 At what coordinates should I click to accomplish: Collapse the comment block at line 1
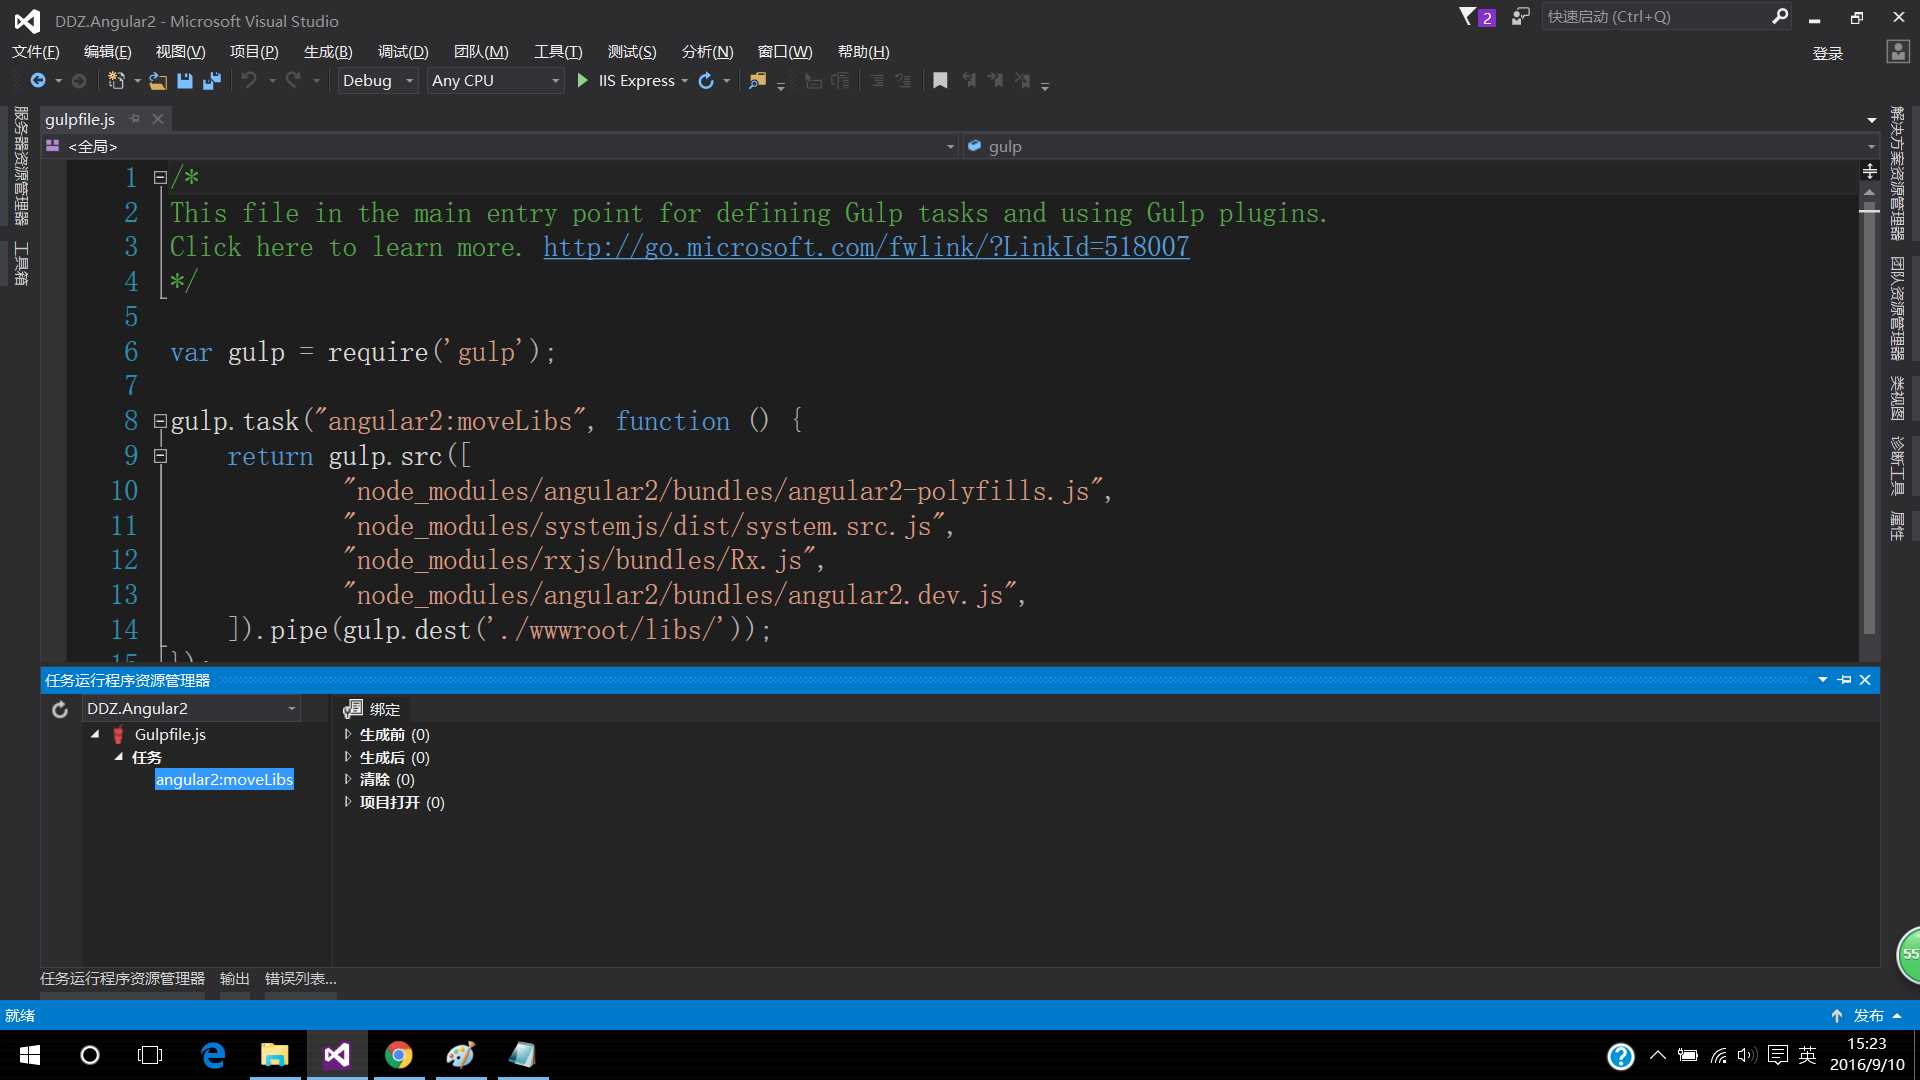pyautogui.click(x=160, y=178)
